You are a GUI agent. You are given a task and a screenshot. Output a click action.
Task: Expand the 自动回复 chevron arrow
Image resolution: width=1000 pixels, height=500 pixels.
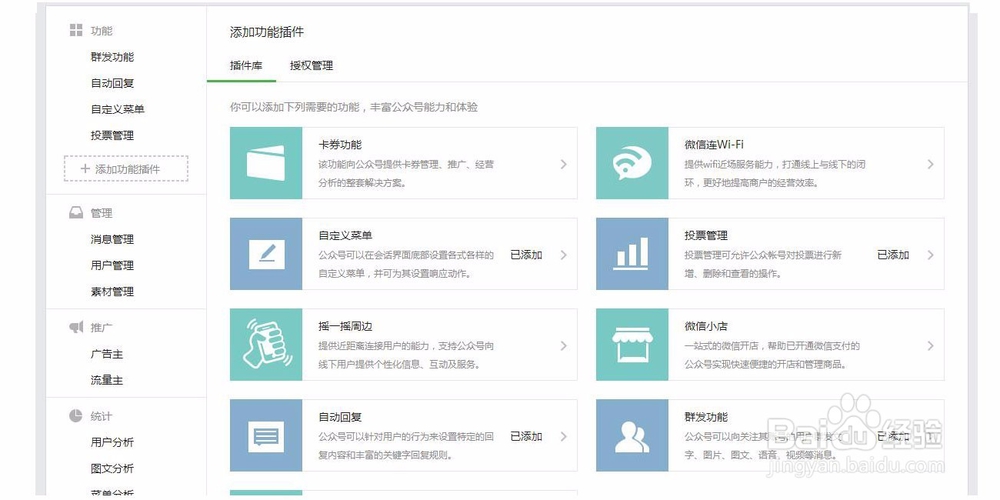(x=563, y=437)
